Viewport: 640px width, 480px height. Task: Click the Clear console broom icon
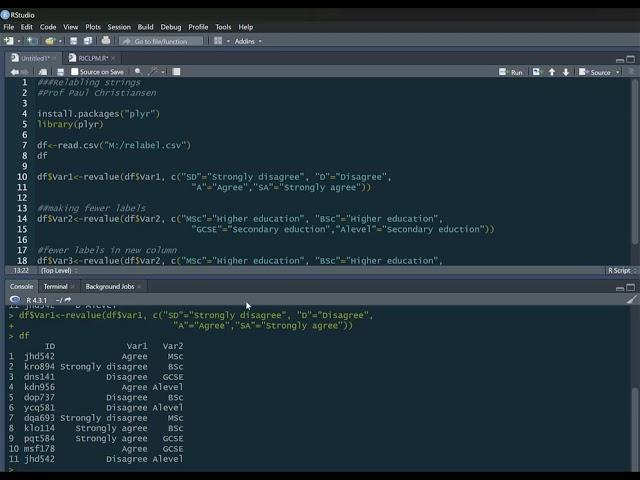click(x=631, y=300)
